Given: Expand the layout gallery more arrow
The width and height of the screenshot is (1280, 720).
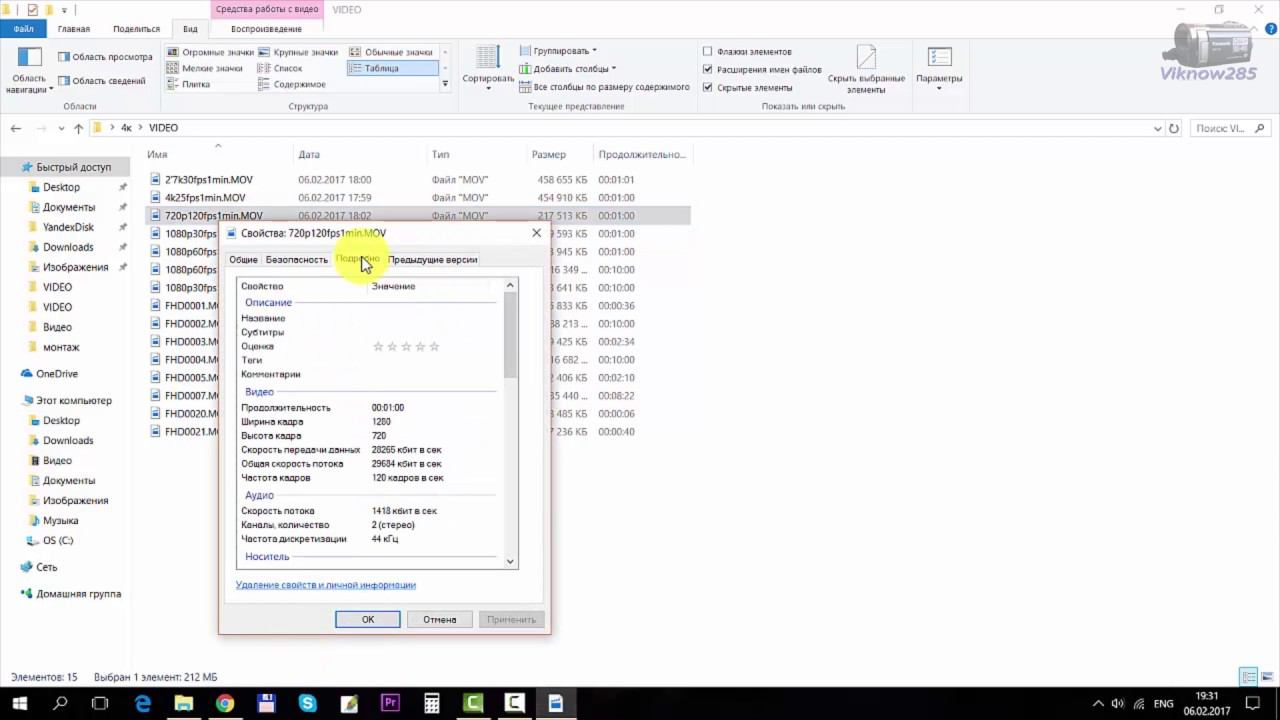Looking at the screenshot, I should [445, 84].
